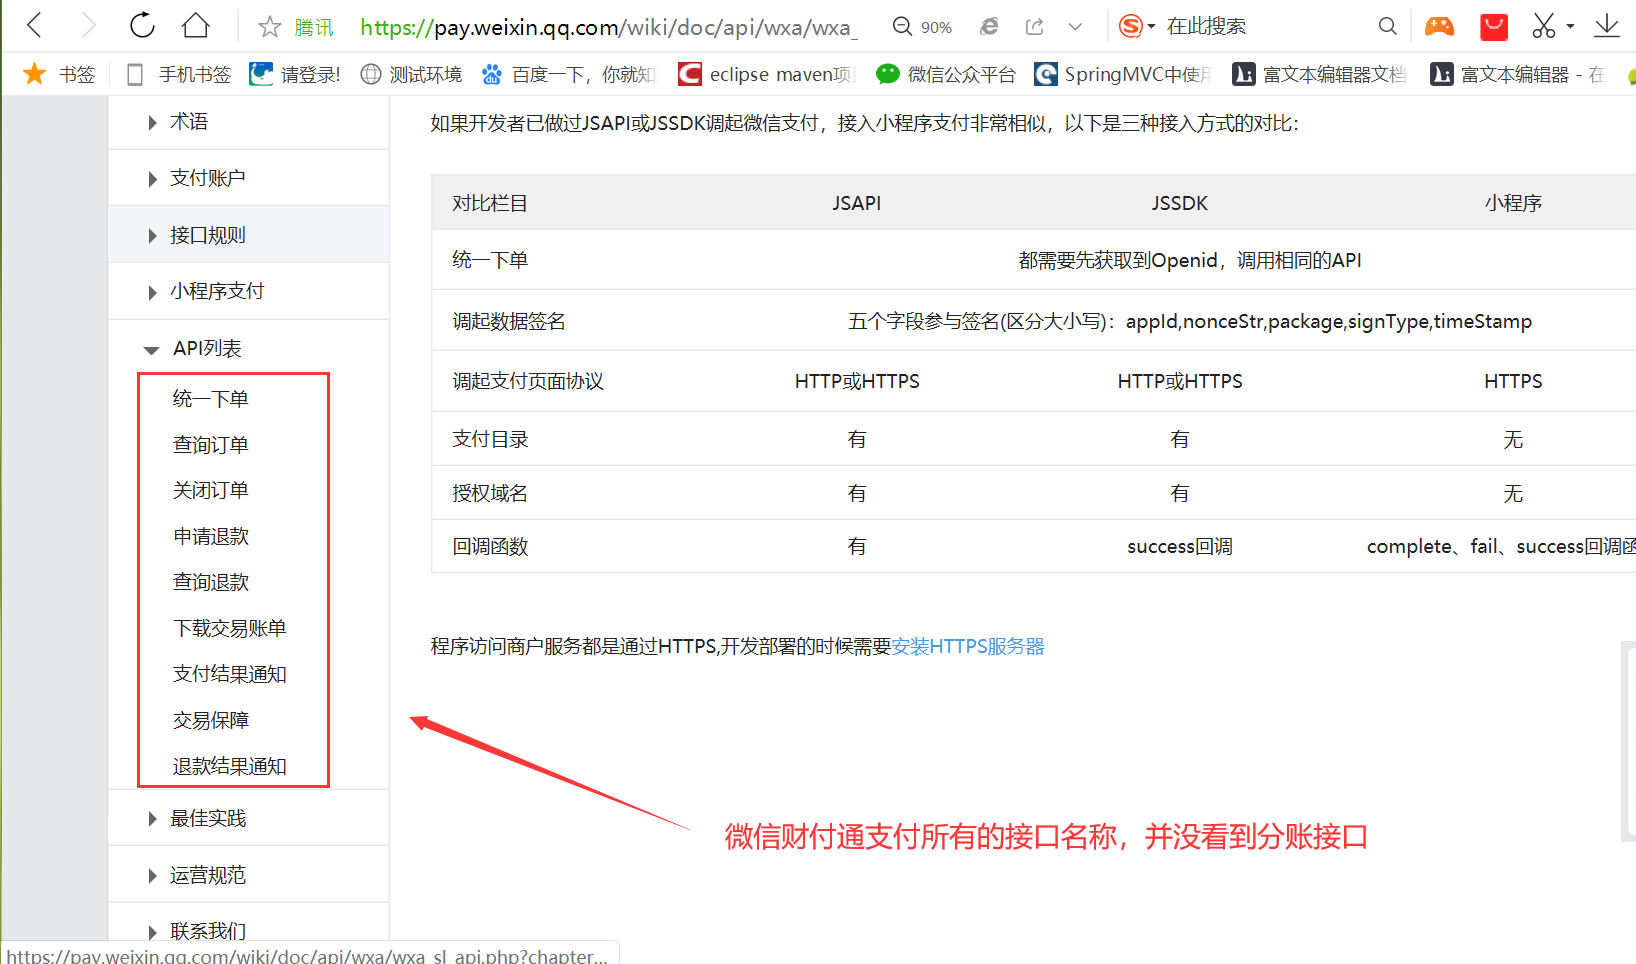Open the 请登录! bookmark
The image size is (1636, 964).
point(295,74)
